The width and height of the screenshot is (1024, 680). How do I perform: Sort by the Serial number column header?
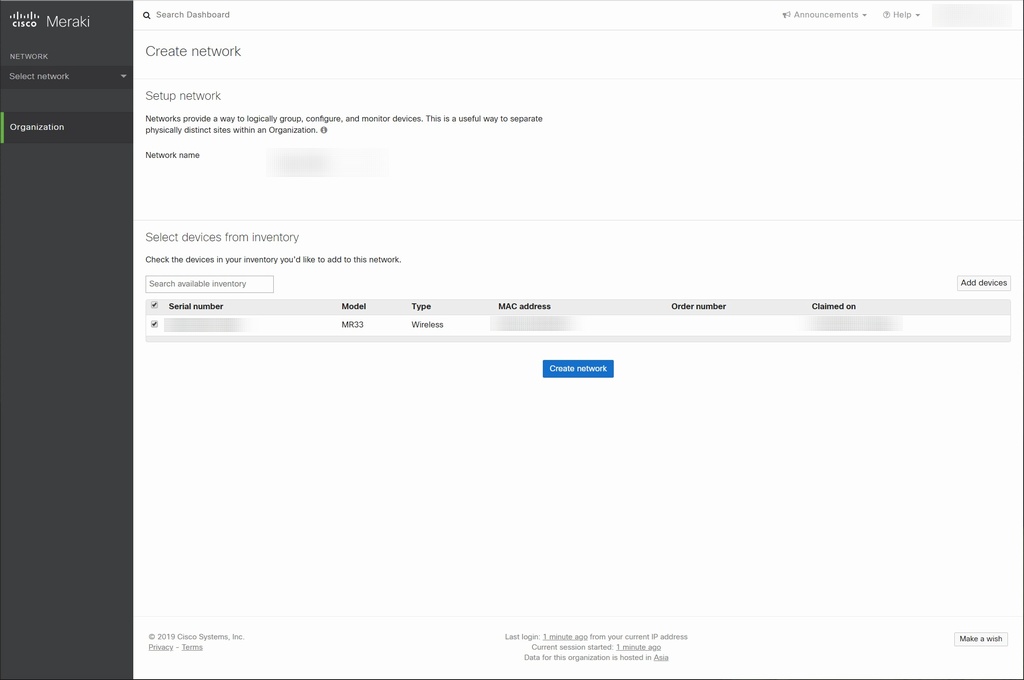point(196,306)
